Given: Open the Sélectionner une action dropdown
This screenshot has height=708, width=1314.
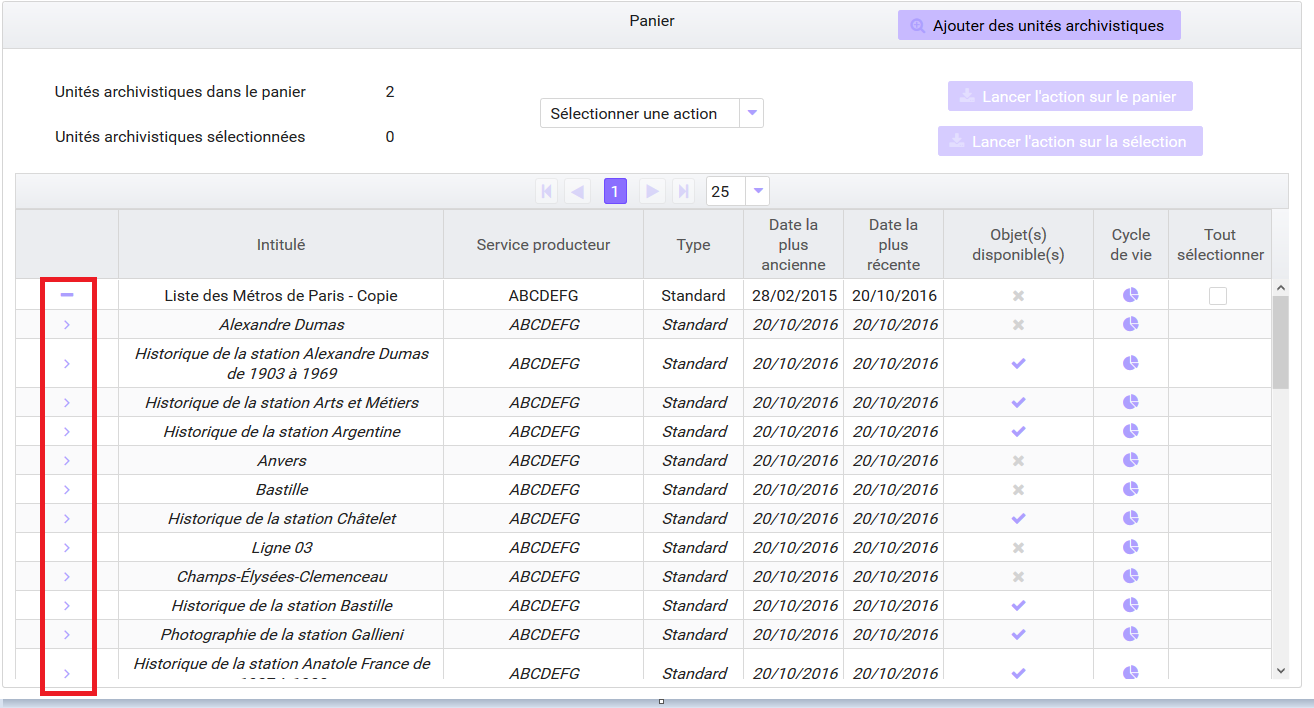Looking at the screenshot, I should (651, 113).
